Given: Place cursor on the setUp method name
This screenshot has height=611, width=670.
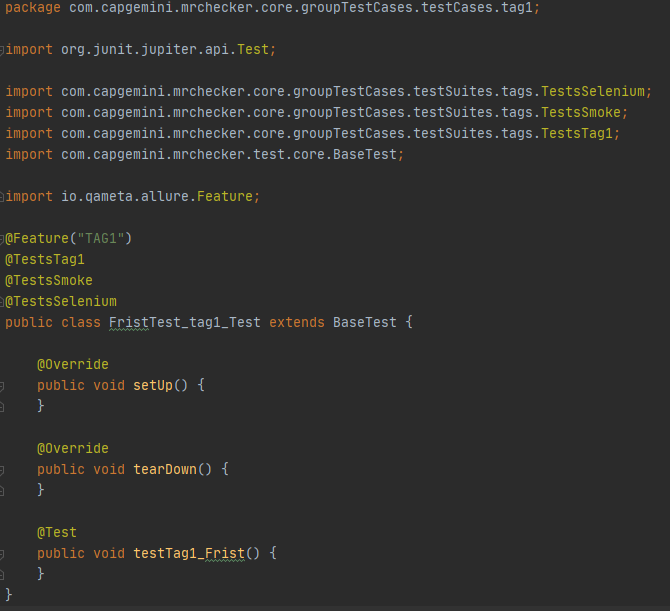Looking at the screenshot, I should point(153,385).
